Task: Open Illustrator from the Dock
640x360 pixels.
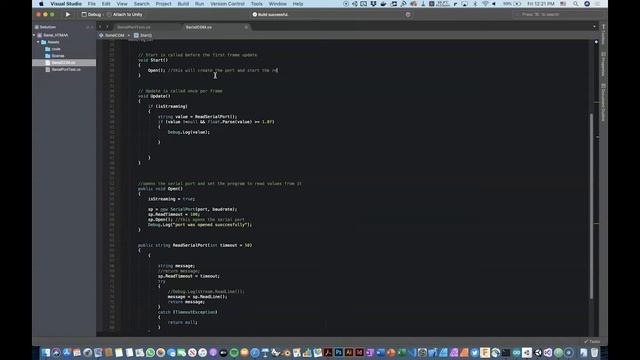Action: tap(349, 352)
